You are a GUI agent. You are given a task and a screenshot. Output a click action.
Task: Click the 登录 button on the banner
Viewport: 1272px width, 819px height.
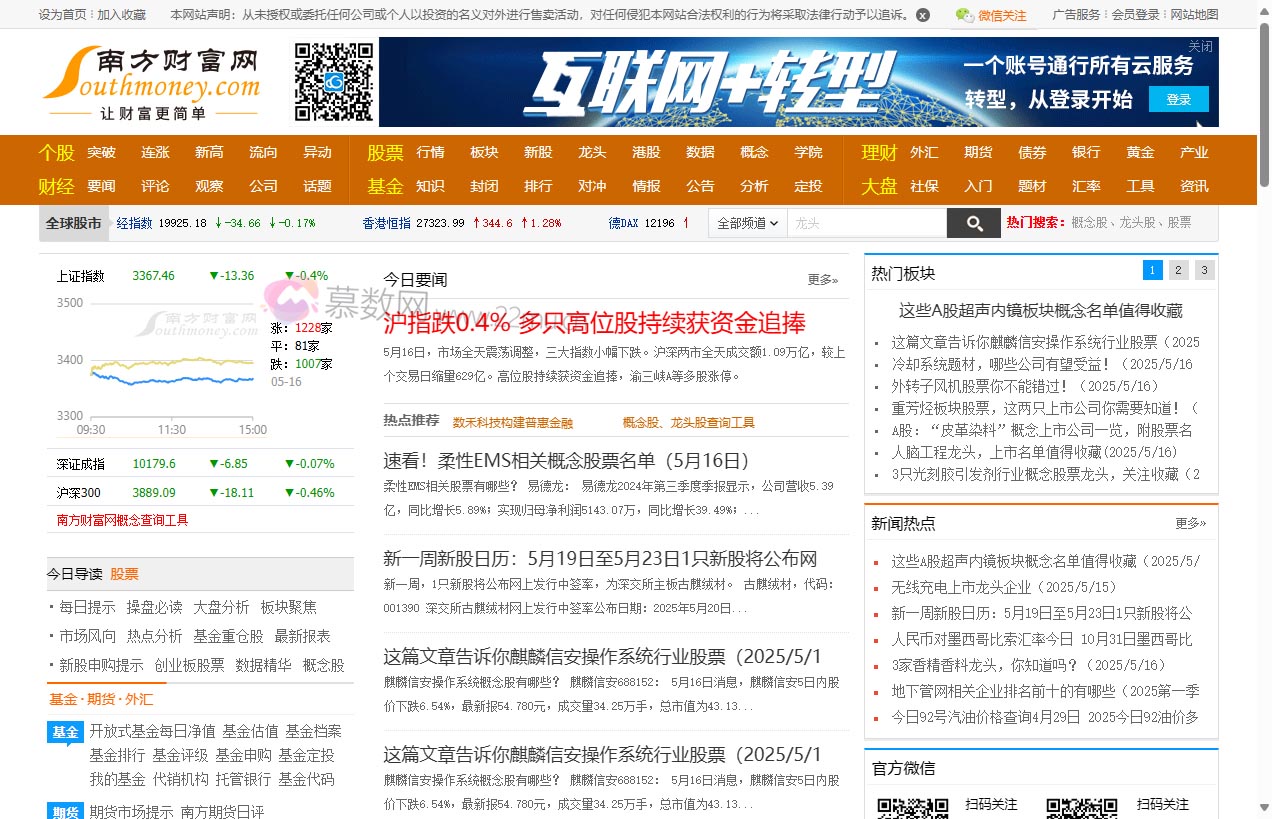tap(1179, 100)
